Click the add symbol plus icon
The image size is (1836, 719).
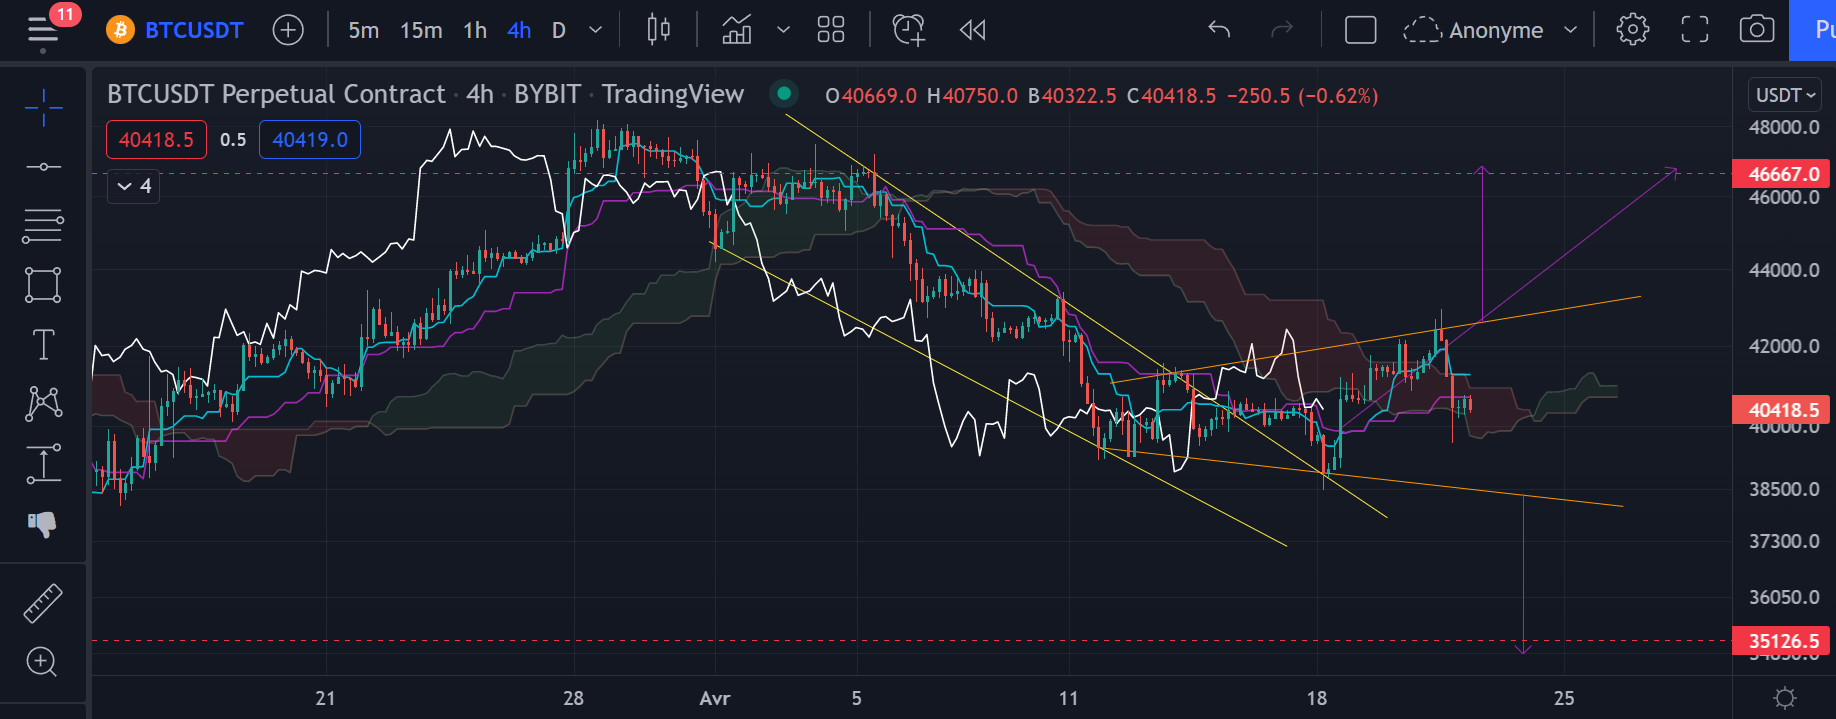coord(288,30)
